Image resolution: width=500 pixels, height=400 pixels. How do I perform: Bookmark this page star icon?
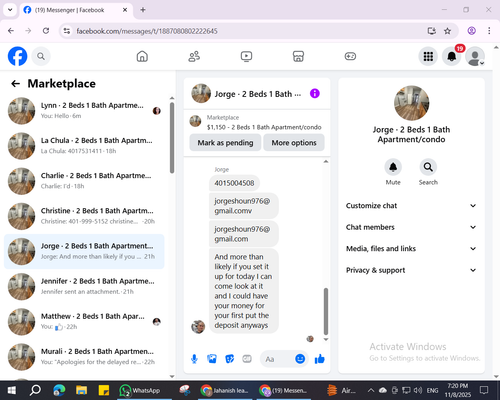click(447, 31)
